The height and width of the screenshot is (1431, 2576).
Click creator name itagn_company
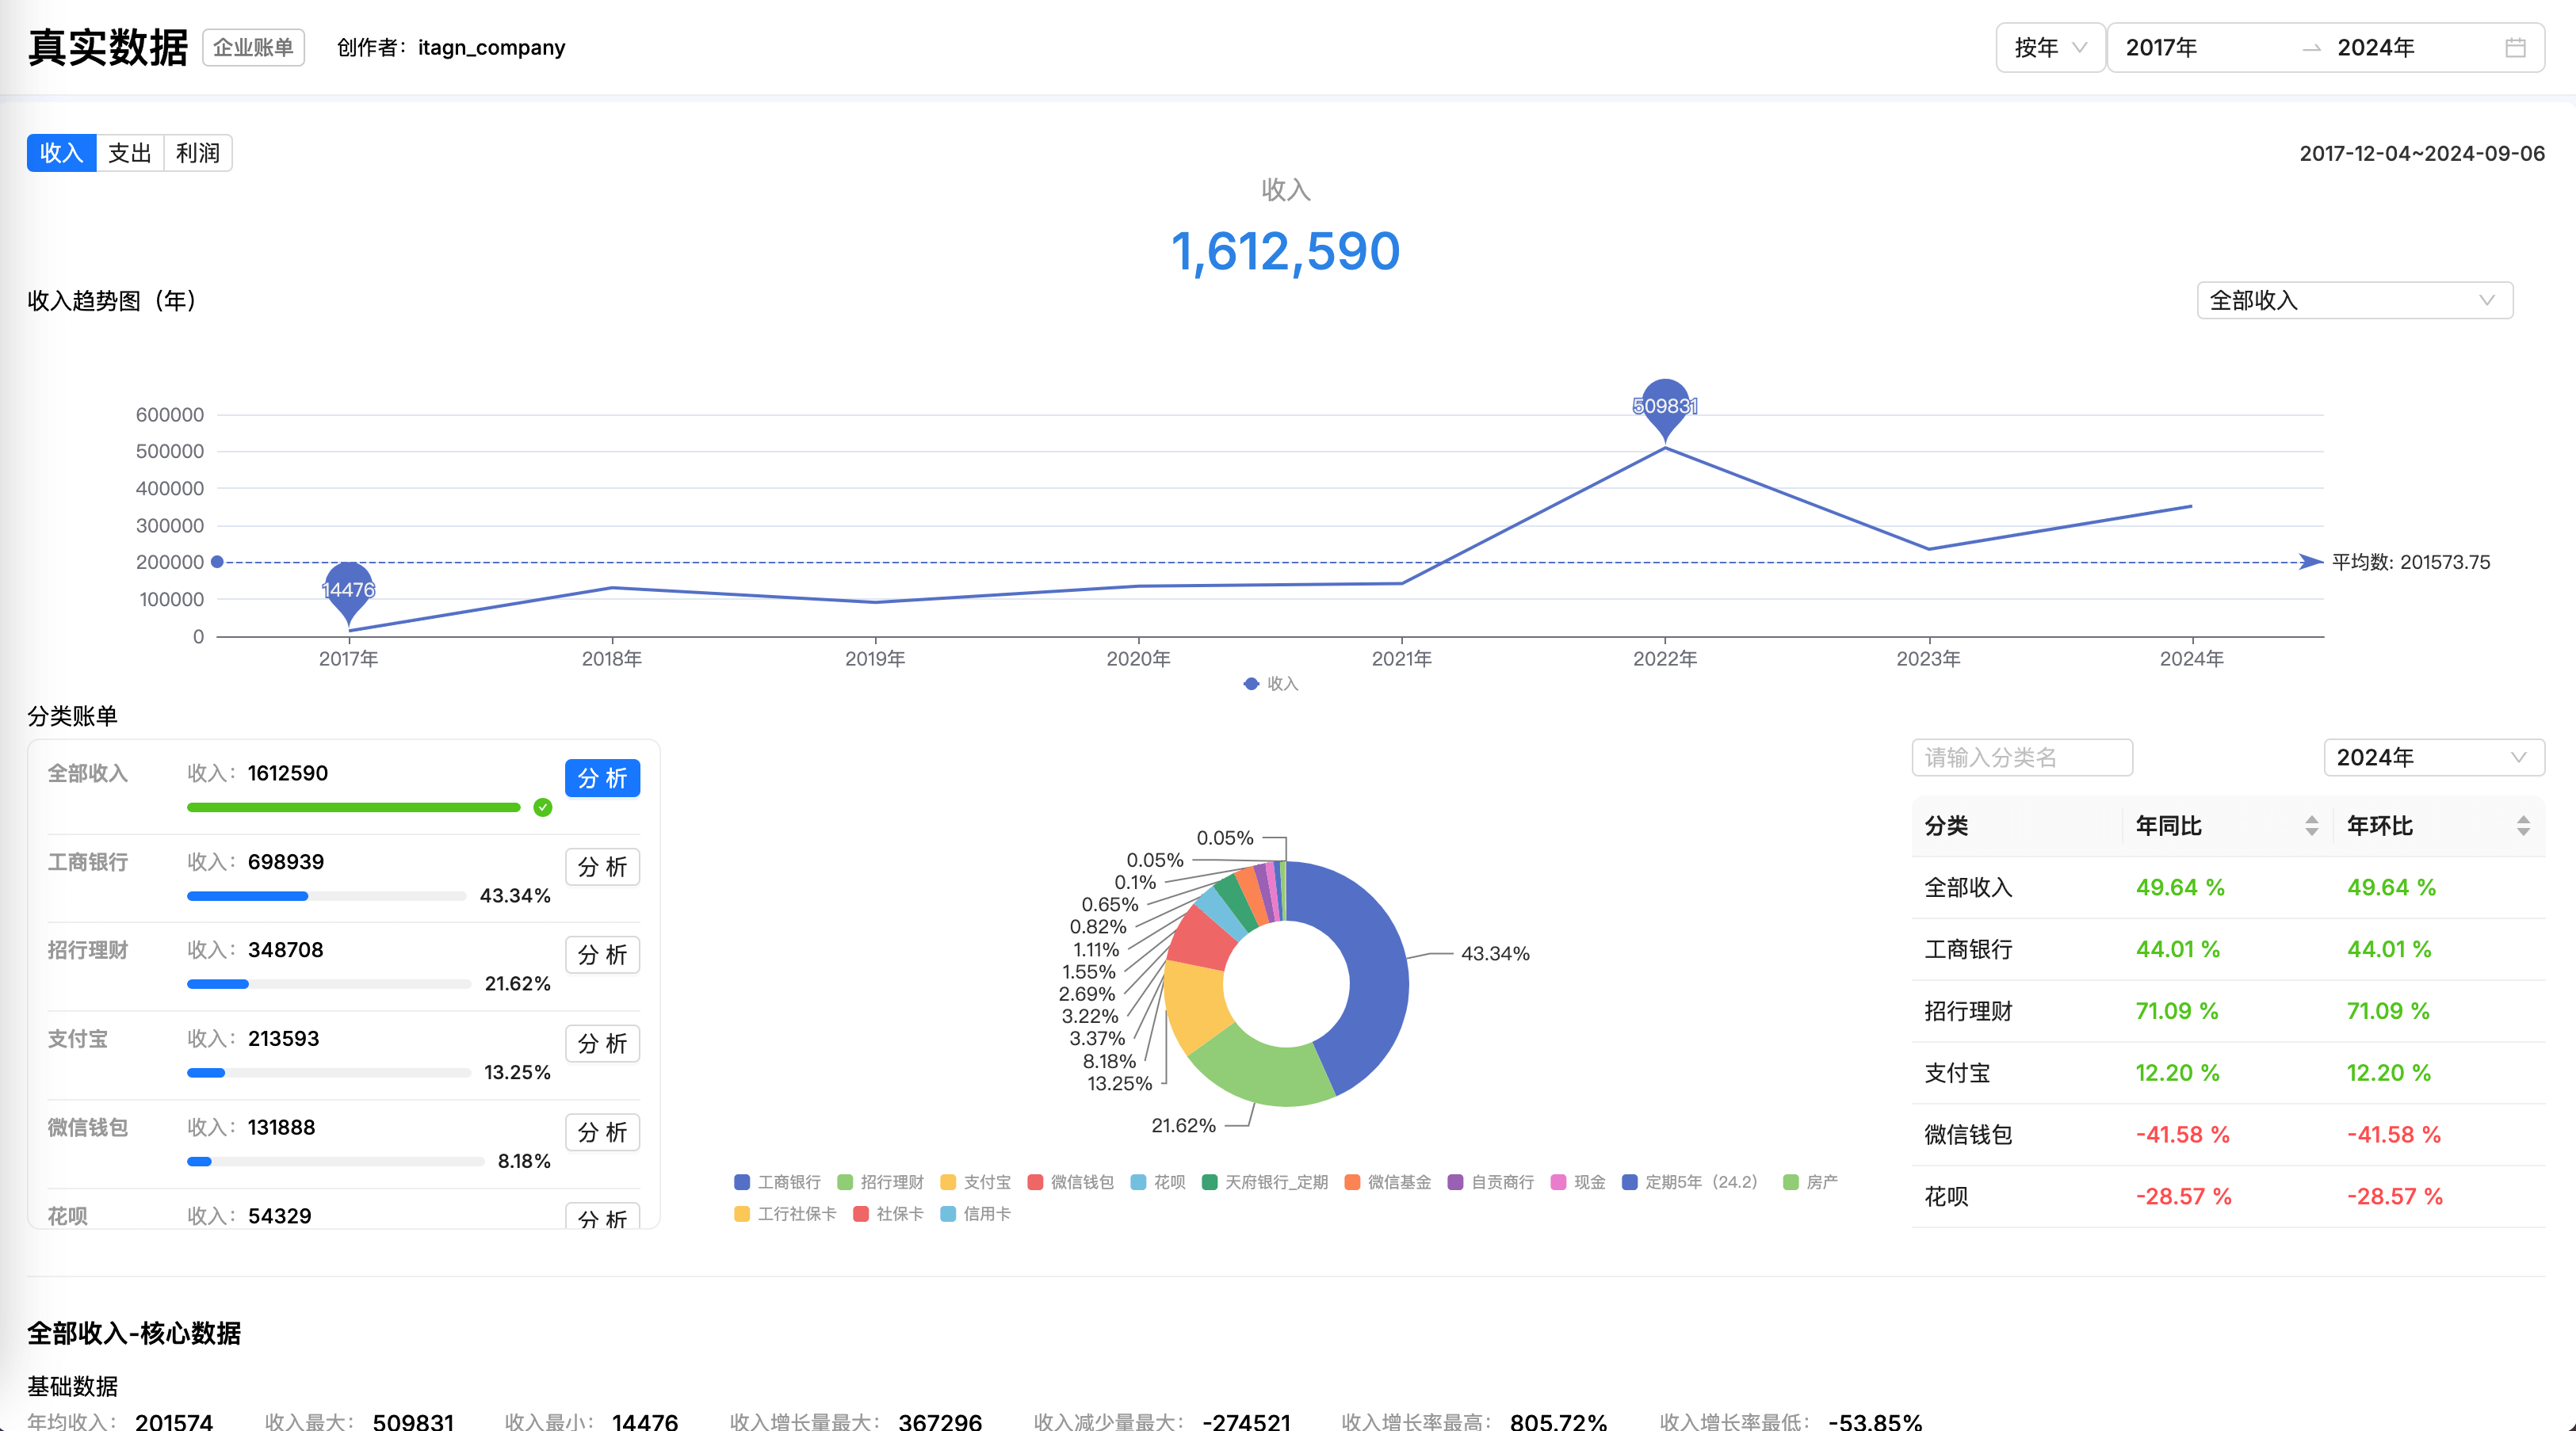click(491, 47)
